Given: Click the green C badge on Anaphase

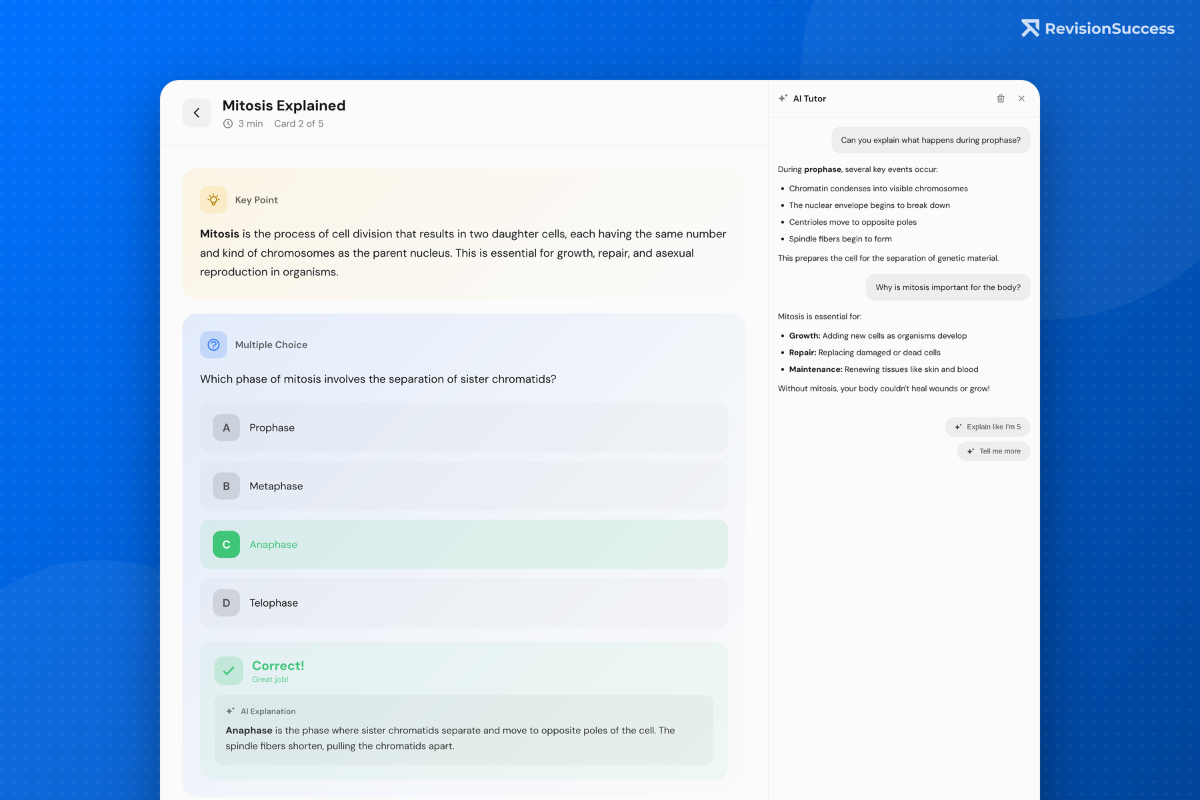Looking at the screenshot, I should point(226,544).
